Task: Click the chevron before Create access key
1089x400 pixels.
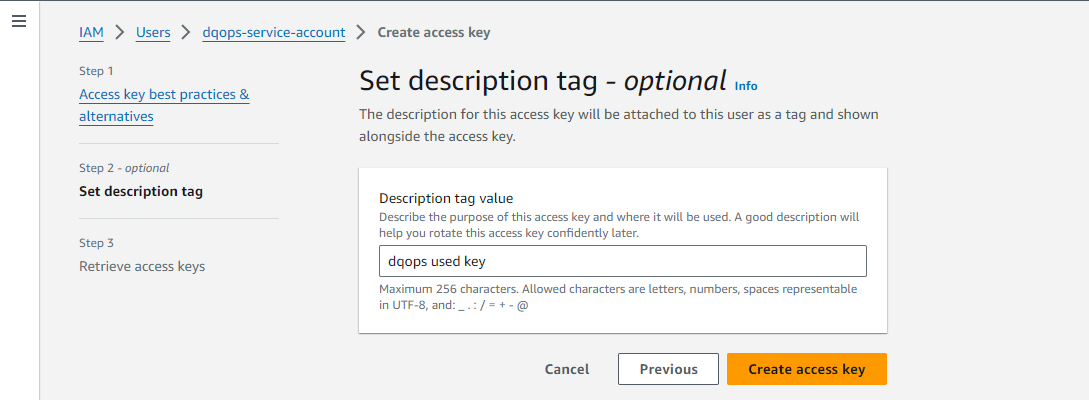Action: click(x=361, y=32)
